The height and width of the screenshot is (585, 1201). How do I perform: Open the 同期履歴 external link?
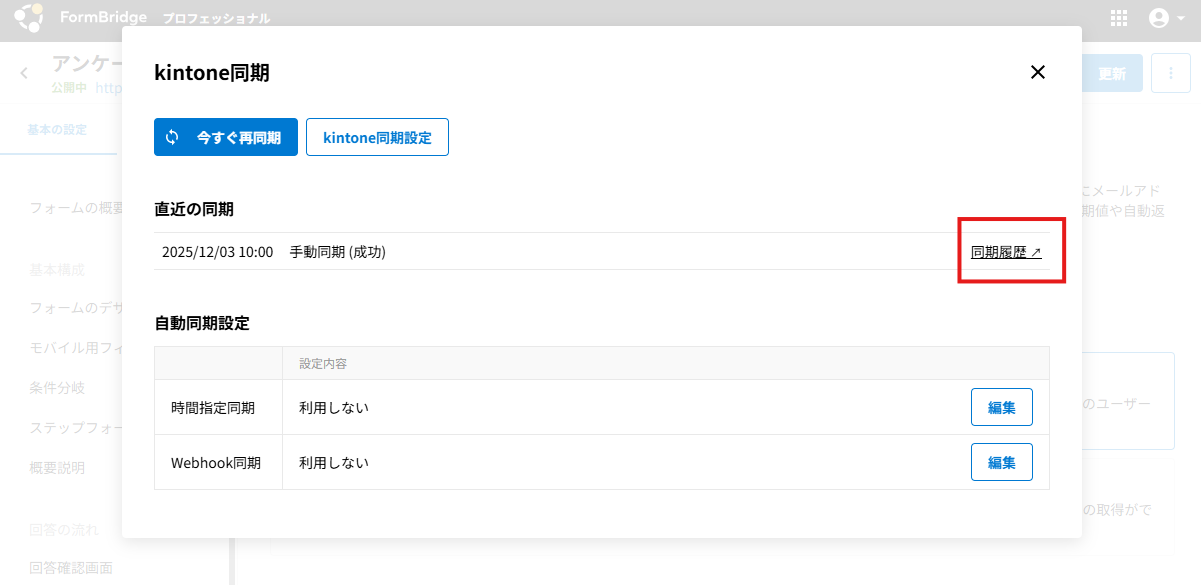pos(1006,252)
